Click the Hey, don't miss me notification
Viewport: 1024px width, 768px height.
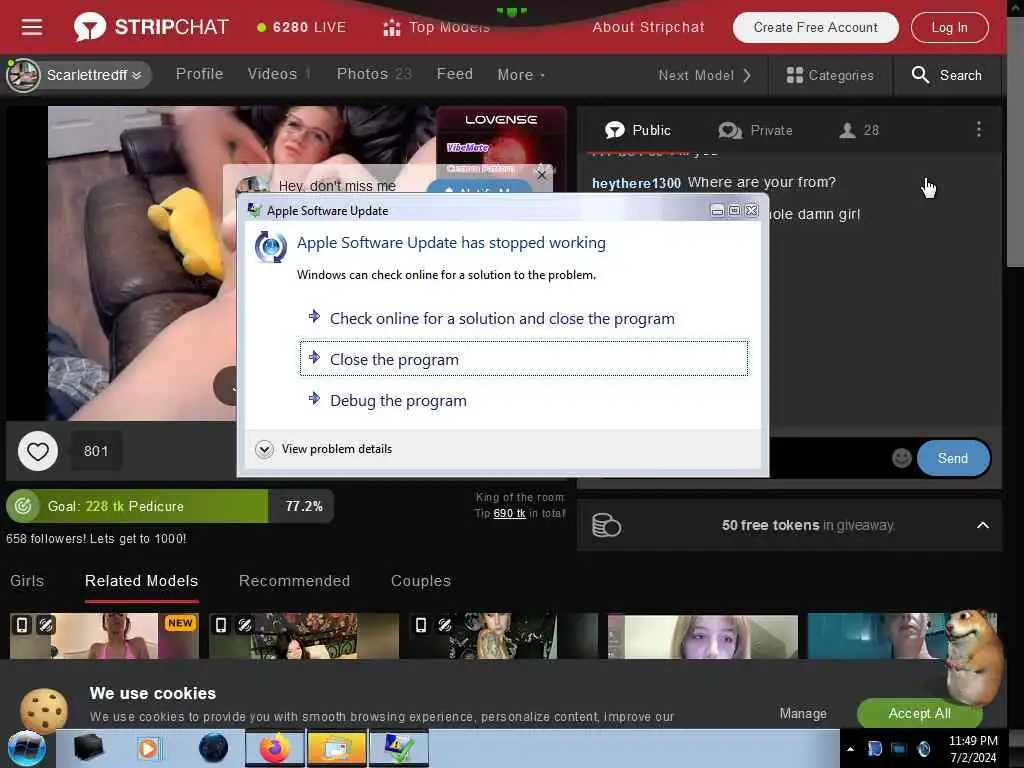pyautogui.click(x=337, y=185)
